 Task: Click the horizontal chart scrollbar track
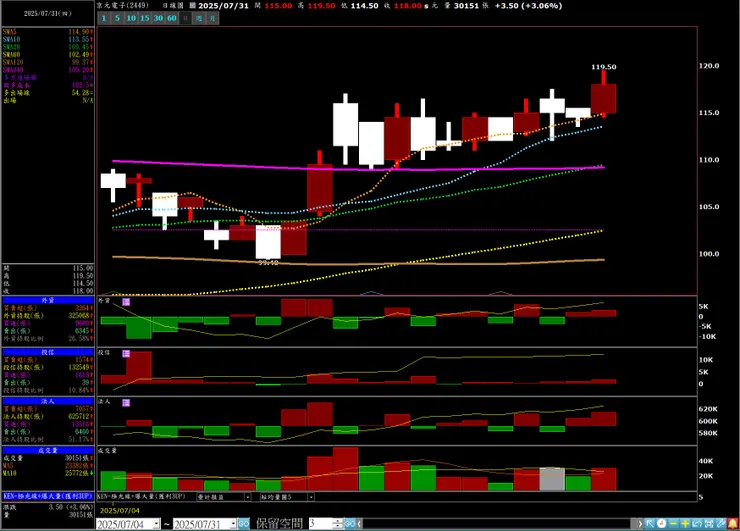(x=496, y=523)
